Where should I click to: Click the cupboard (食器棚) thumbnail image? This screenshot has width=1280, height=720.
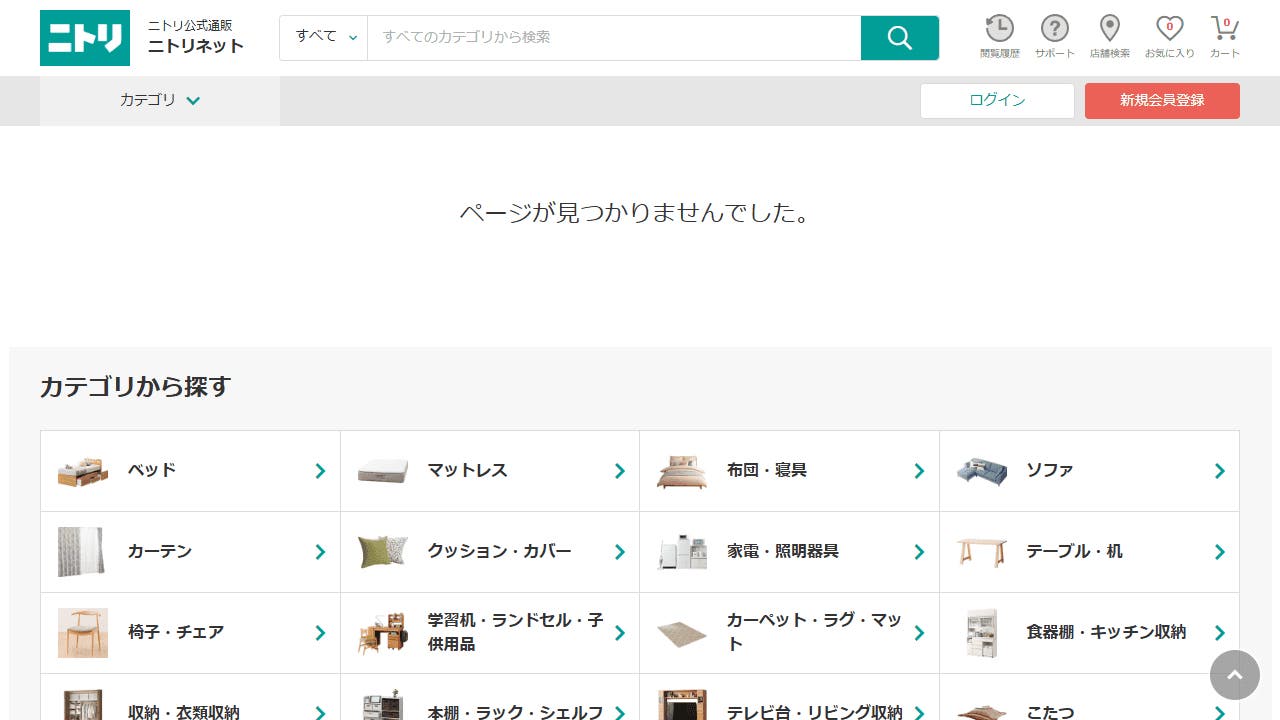982,633
